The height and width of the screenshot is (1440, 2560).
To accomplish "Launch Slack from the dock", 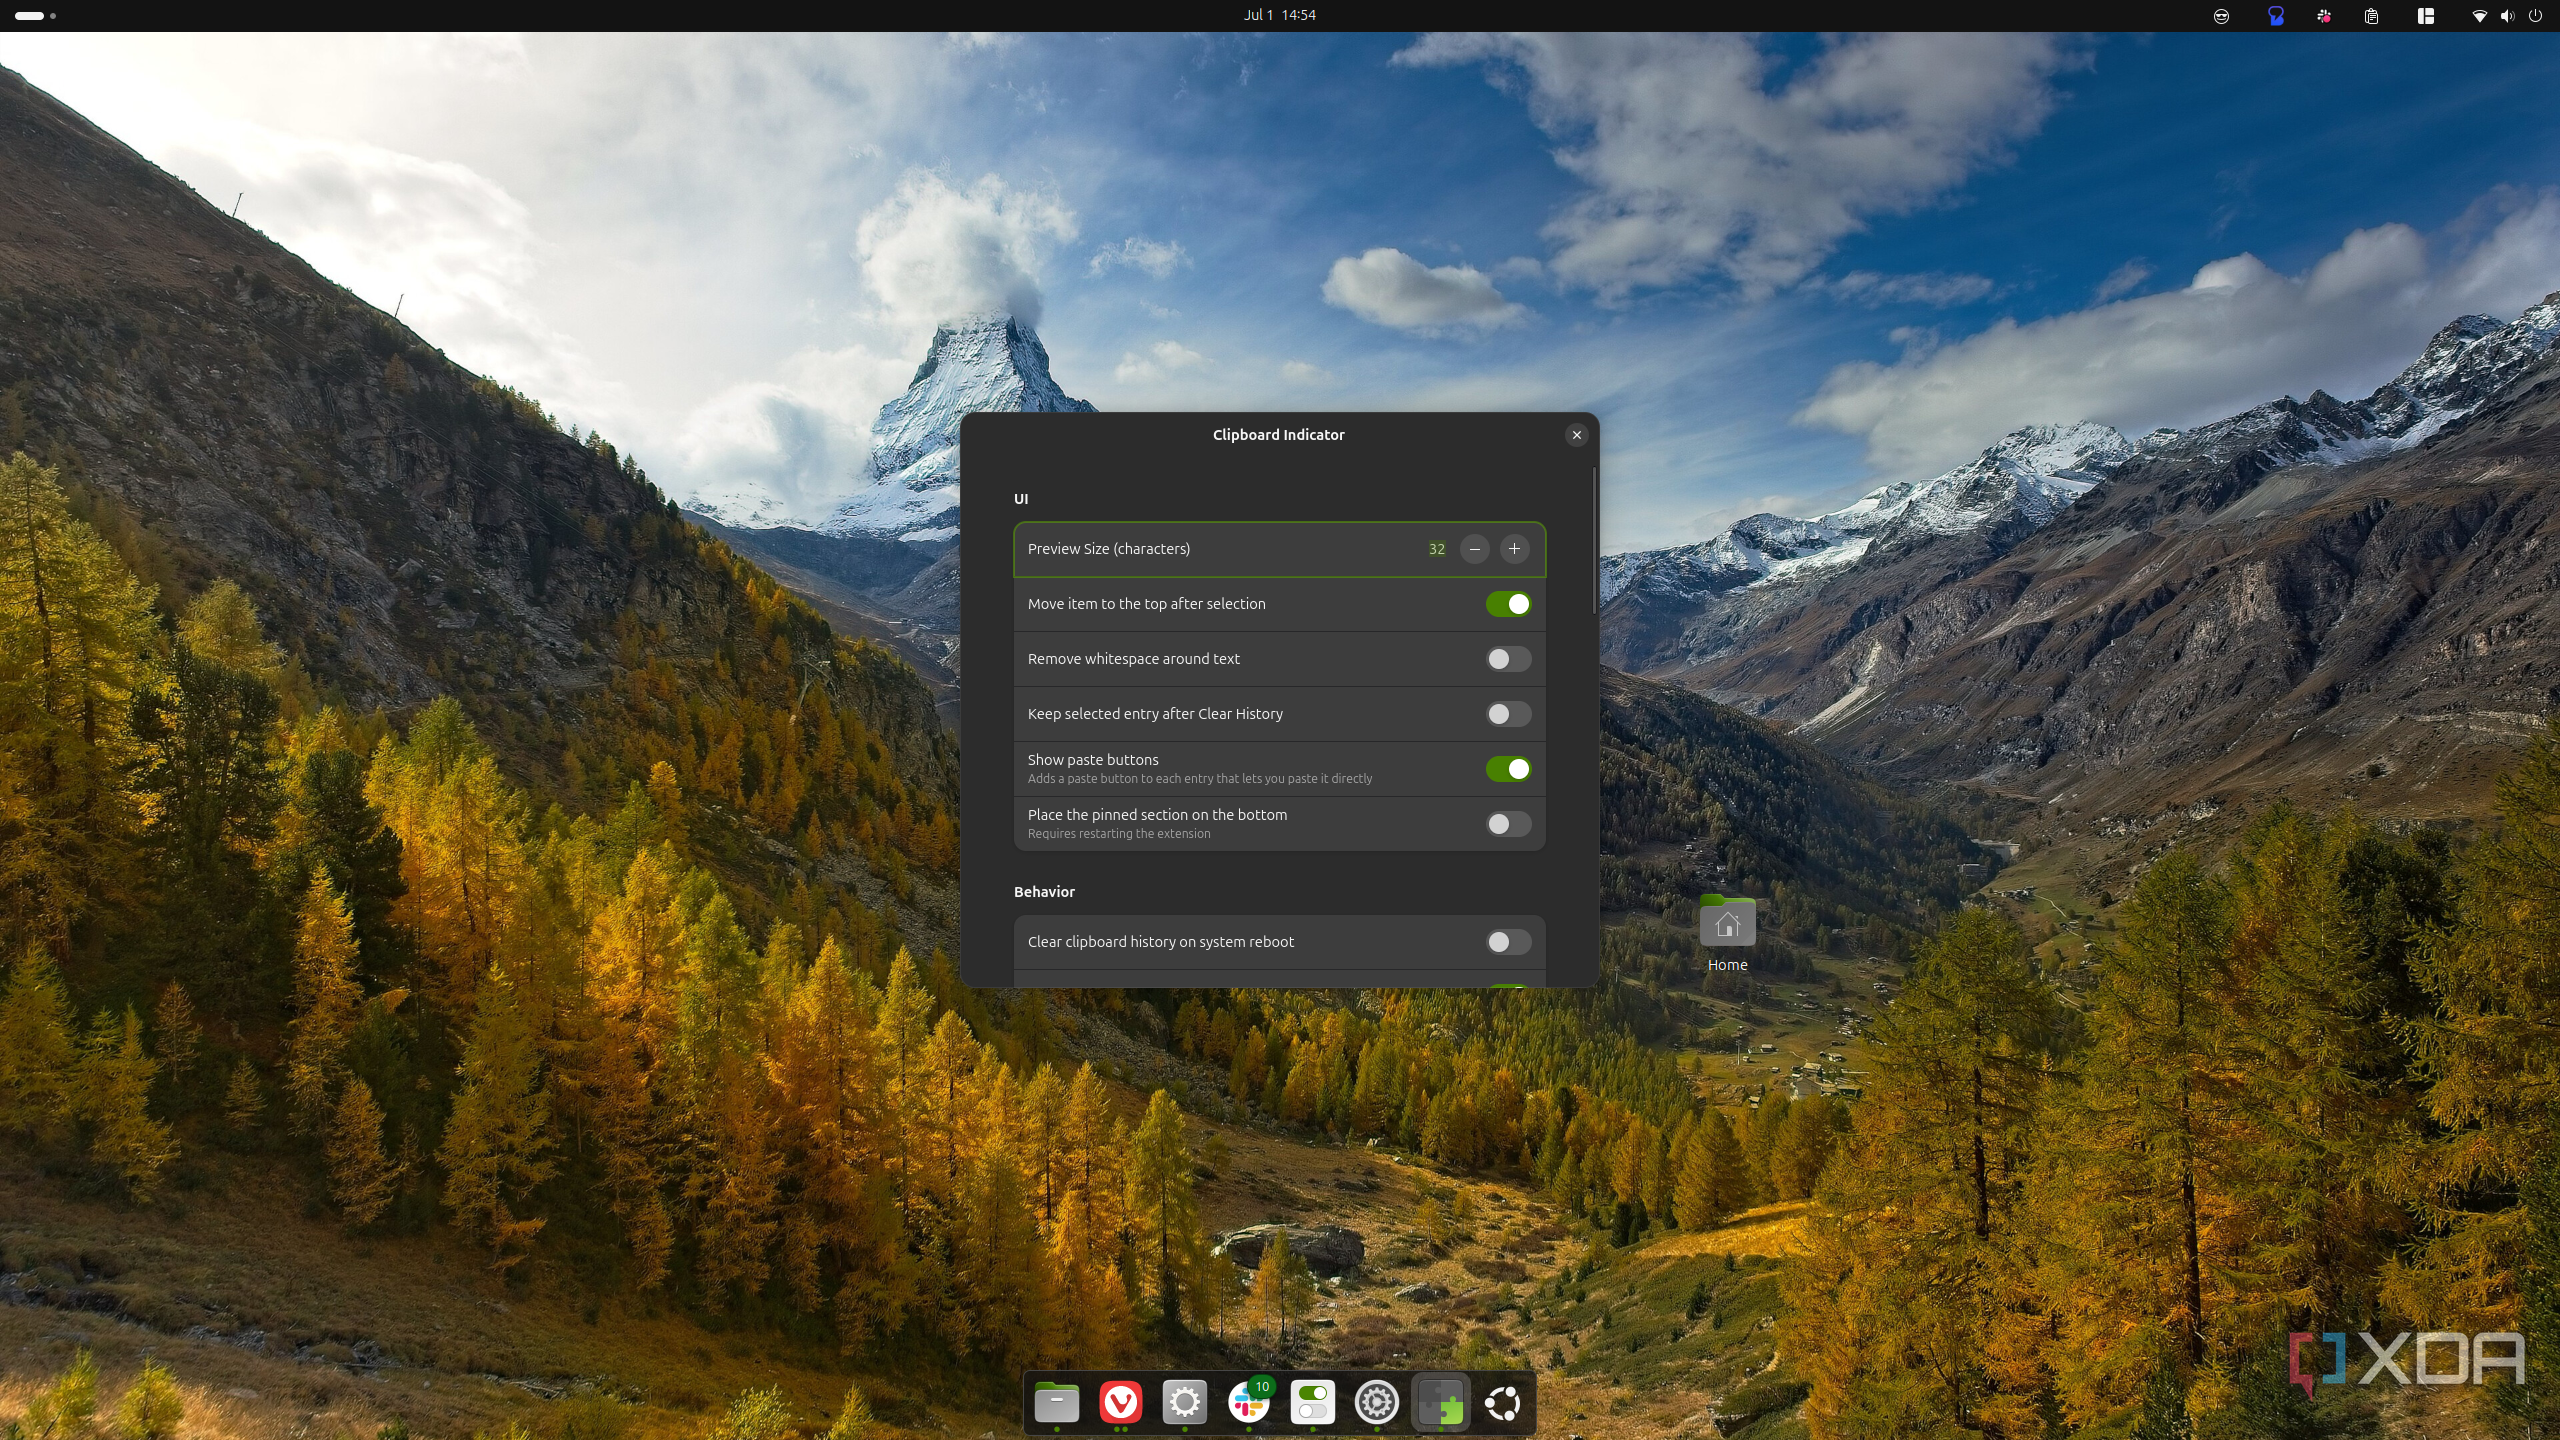I will coord(1249,1402).
